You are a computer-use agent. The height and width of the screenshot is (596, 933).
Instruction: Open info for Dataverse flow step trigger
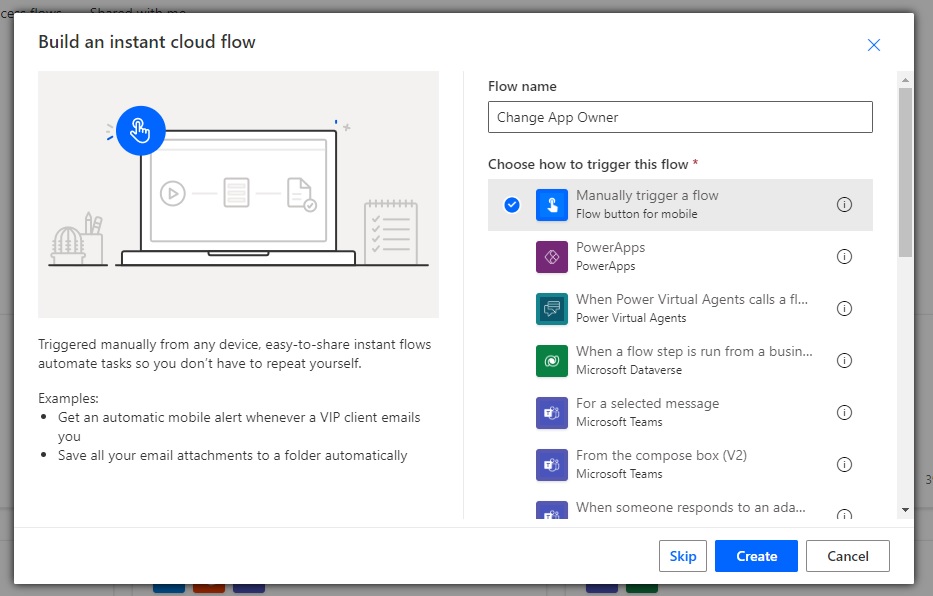844,360
